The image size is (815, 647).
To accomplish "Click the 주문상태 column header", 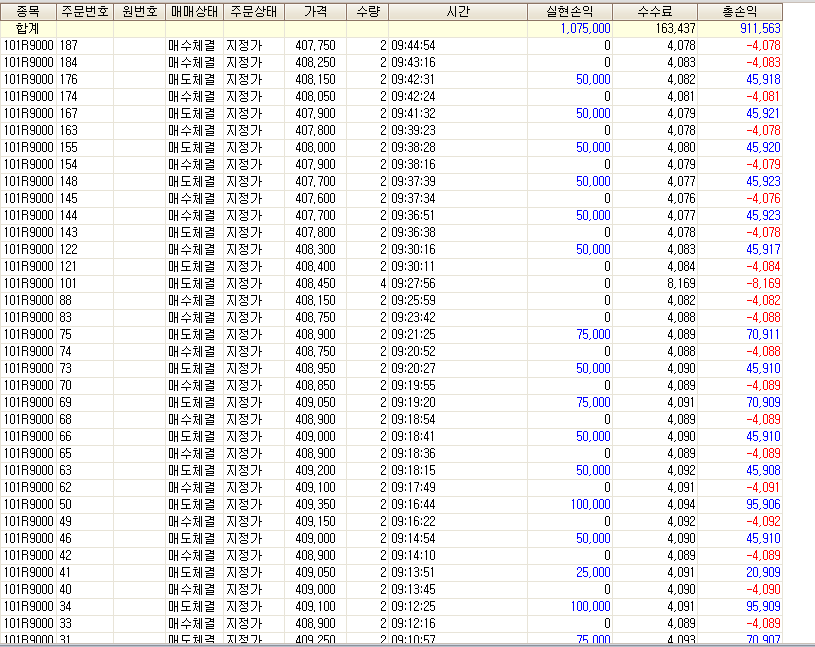I will pos(254,11).
